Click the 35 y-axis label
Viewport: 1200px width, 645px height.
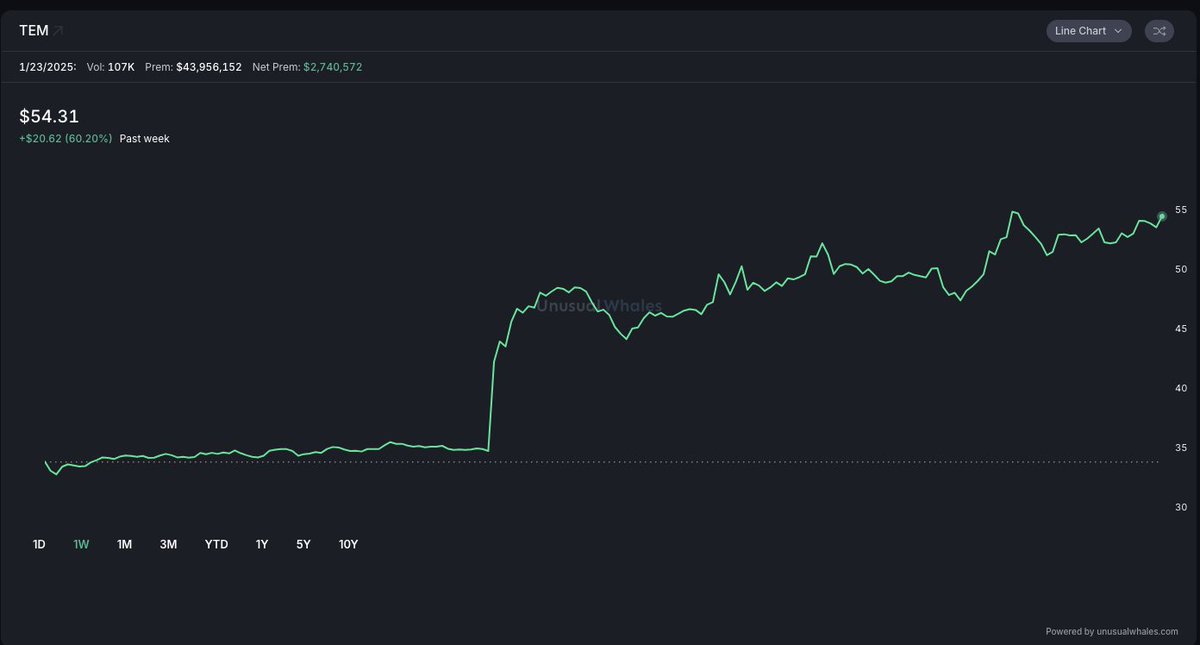pos(1181,448)
